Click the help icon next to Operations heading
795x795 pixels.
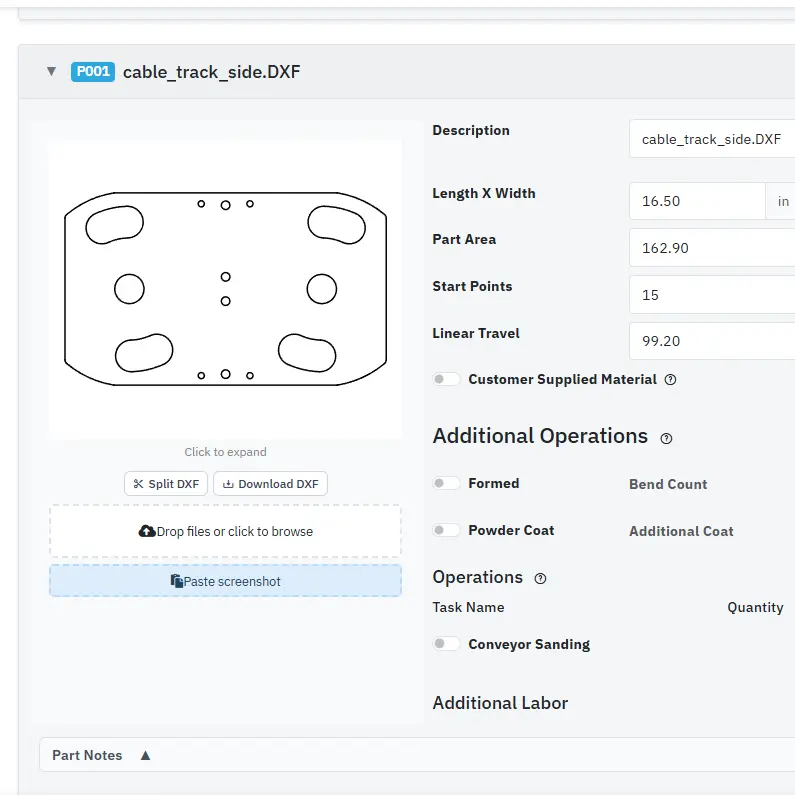(x=541, y=579)
